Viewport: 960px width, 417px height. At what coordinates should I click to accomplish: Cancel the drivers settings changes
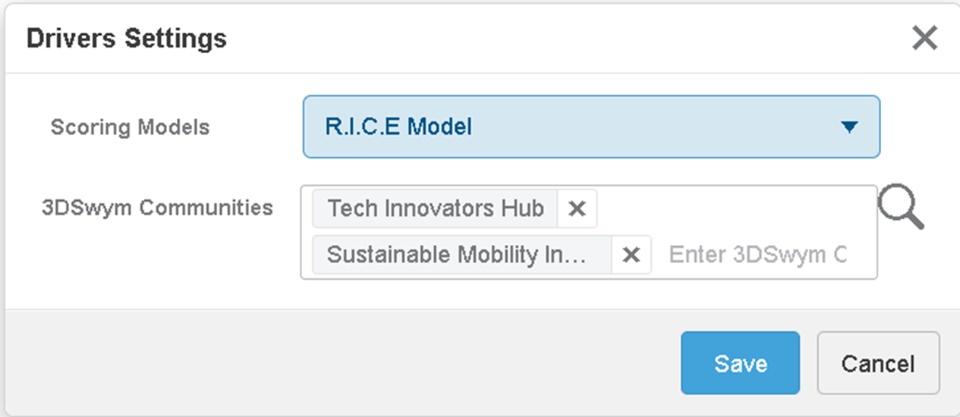click(877, 363)
